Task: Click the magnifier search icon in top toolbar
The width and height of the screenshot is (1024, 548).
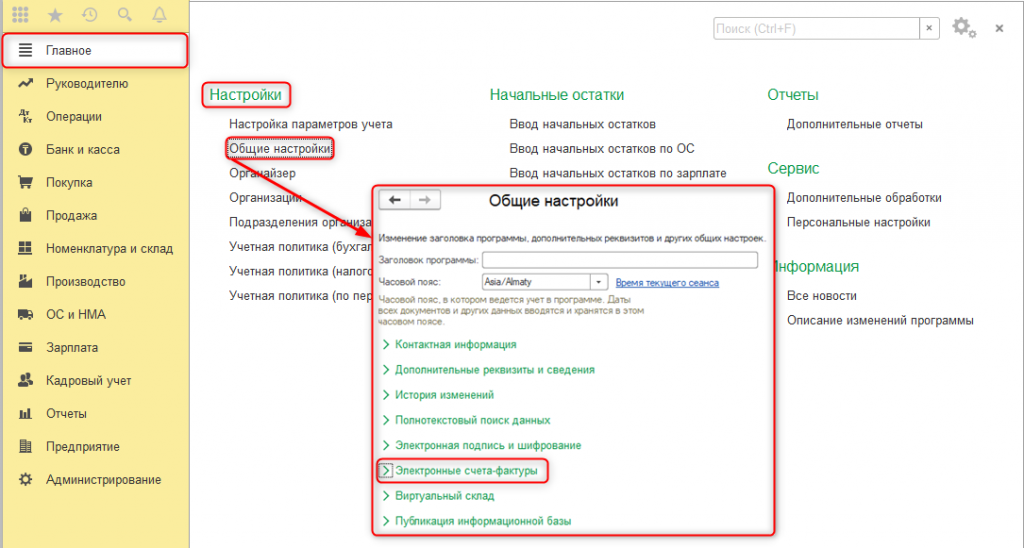Action: point(124,15)
